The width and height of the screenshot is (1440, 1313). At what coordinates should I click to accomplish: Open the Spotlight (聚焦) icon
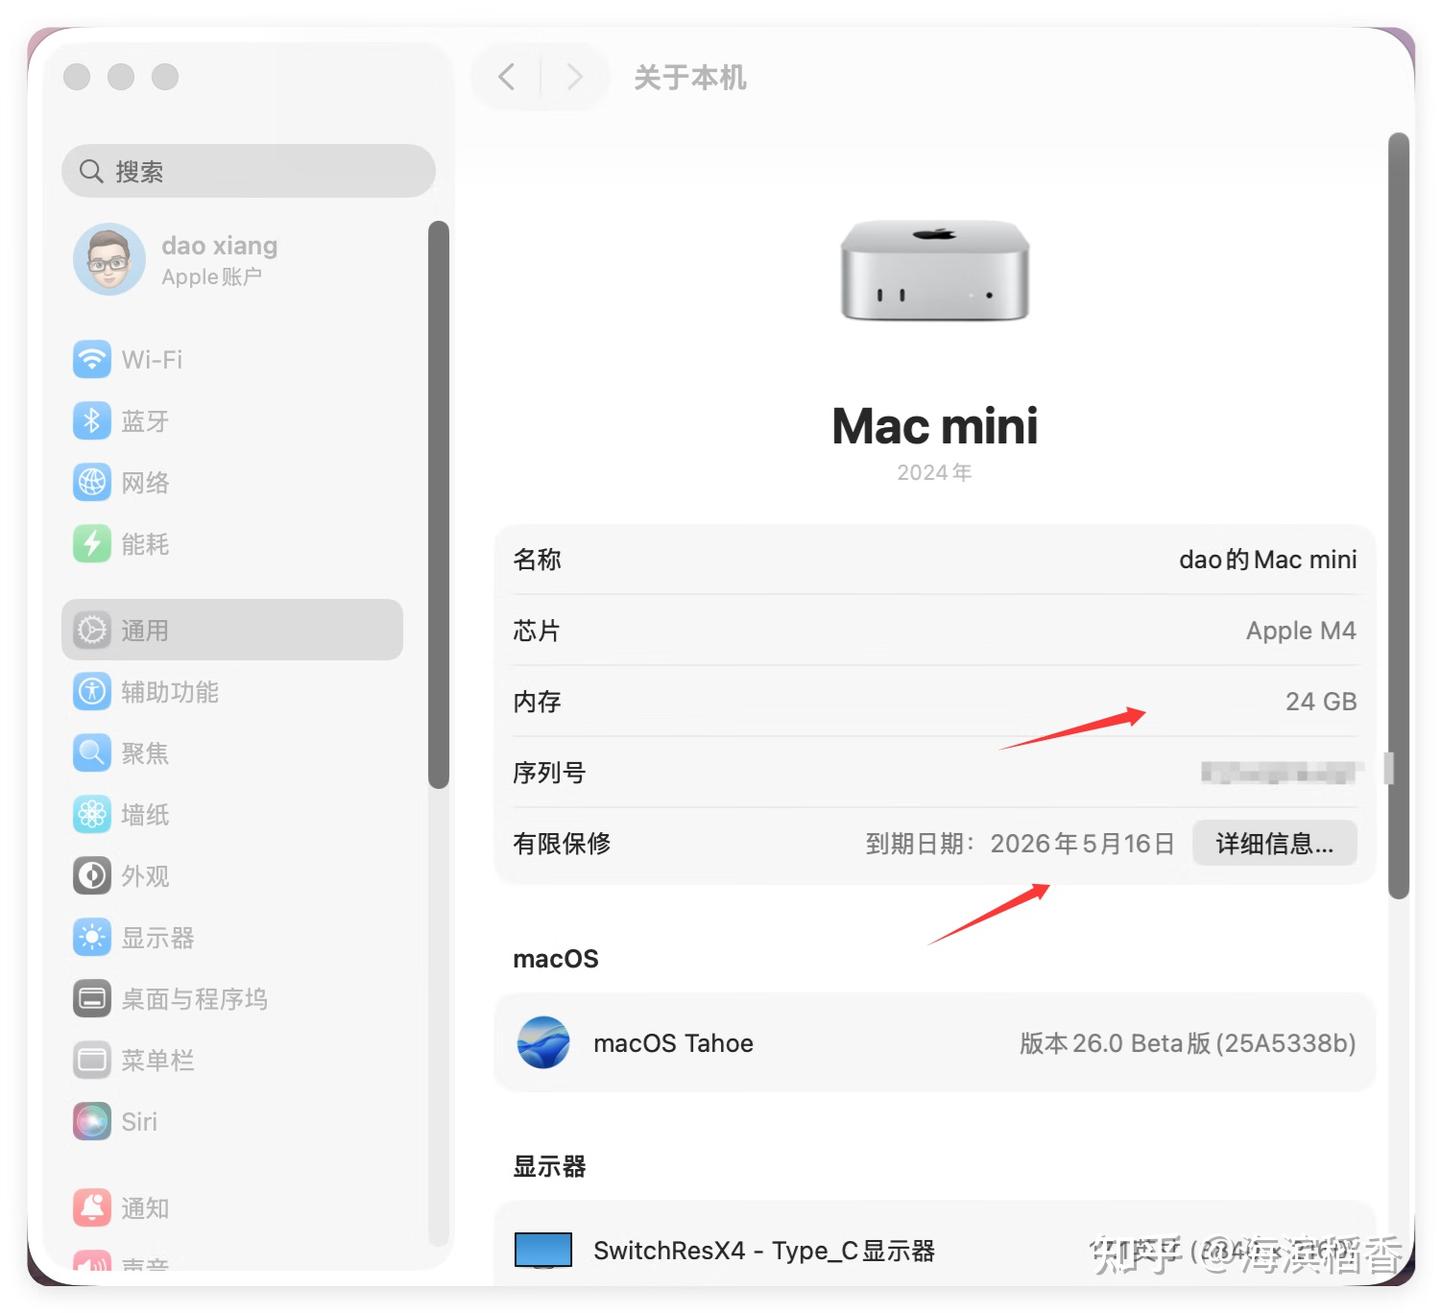pyautogui.click(x=92, y=753)
